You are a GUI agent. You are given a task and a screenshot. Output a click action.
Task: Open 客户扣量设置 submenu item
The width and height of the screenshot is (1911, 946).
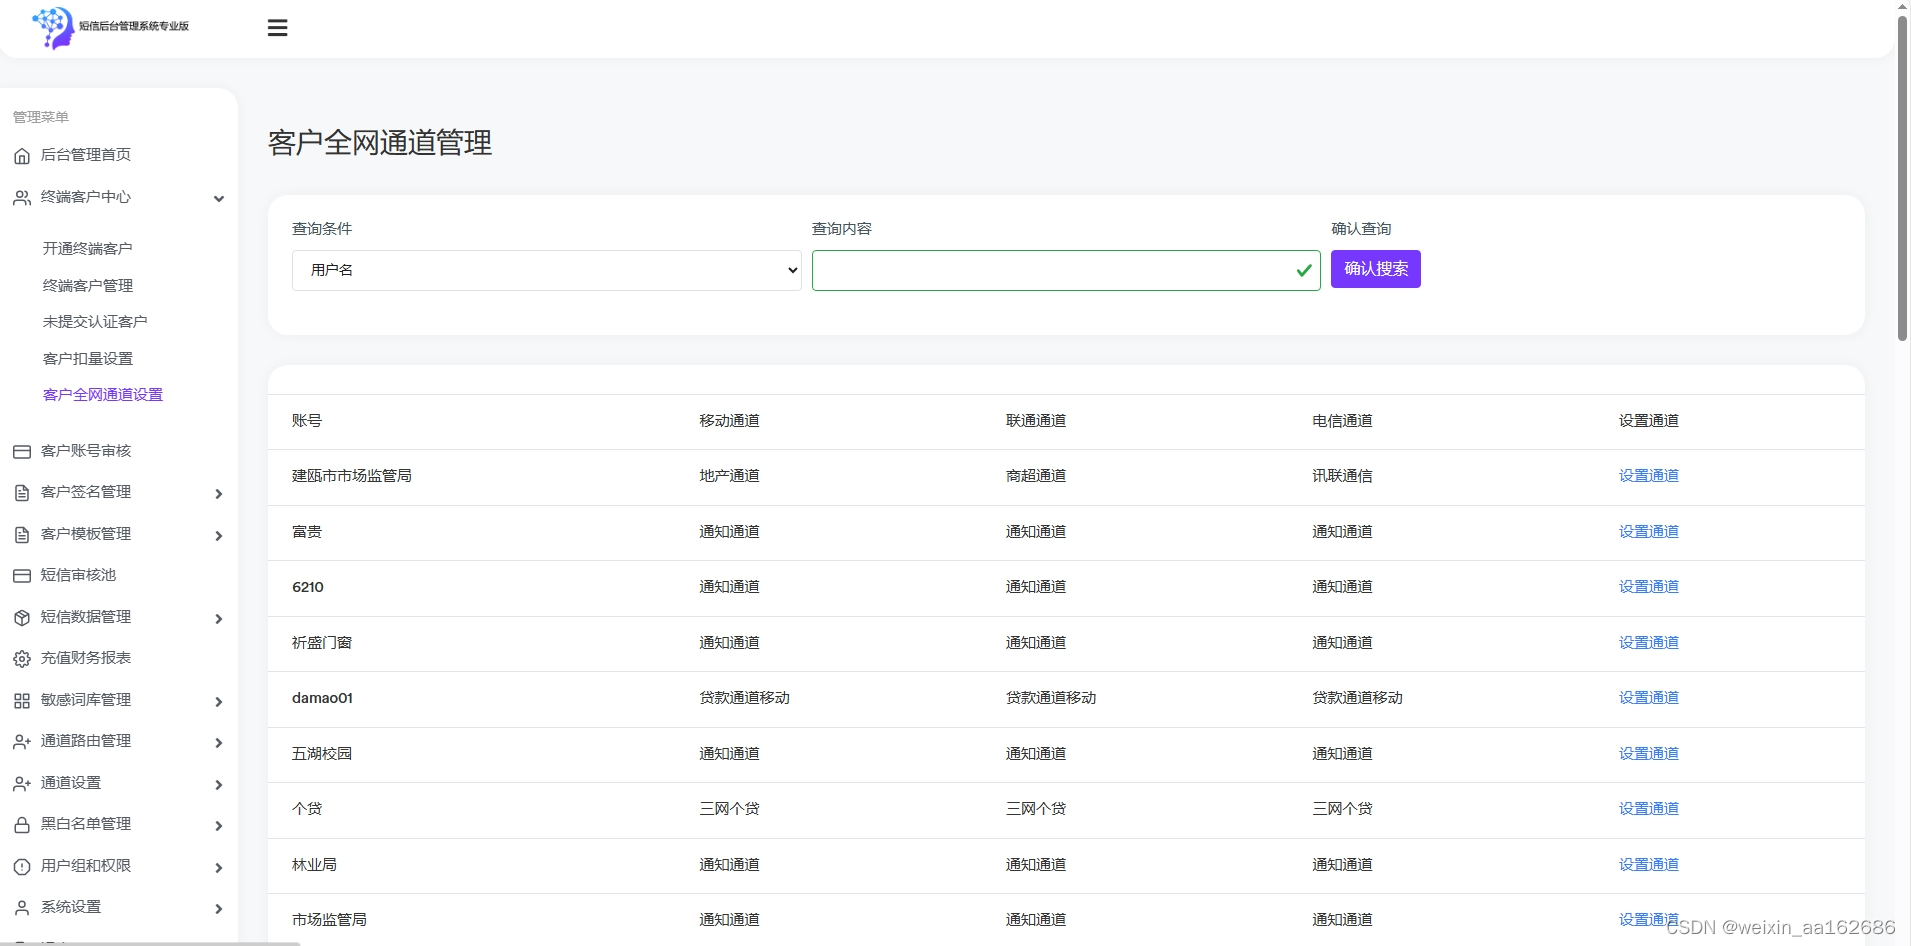coord(87,358)
